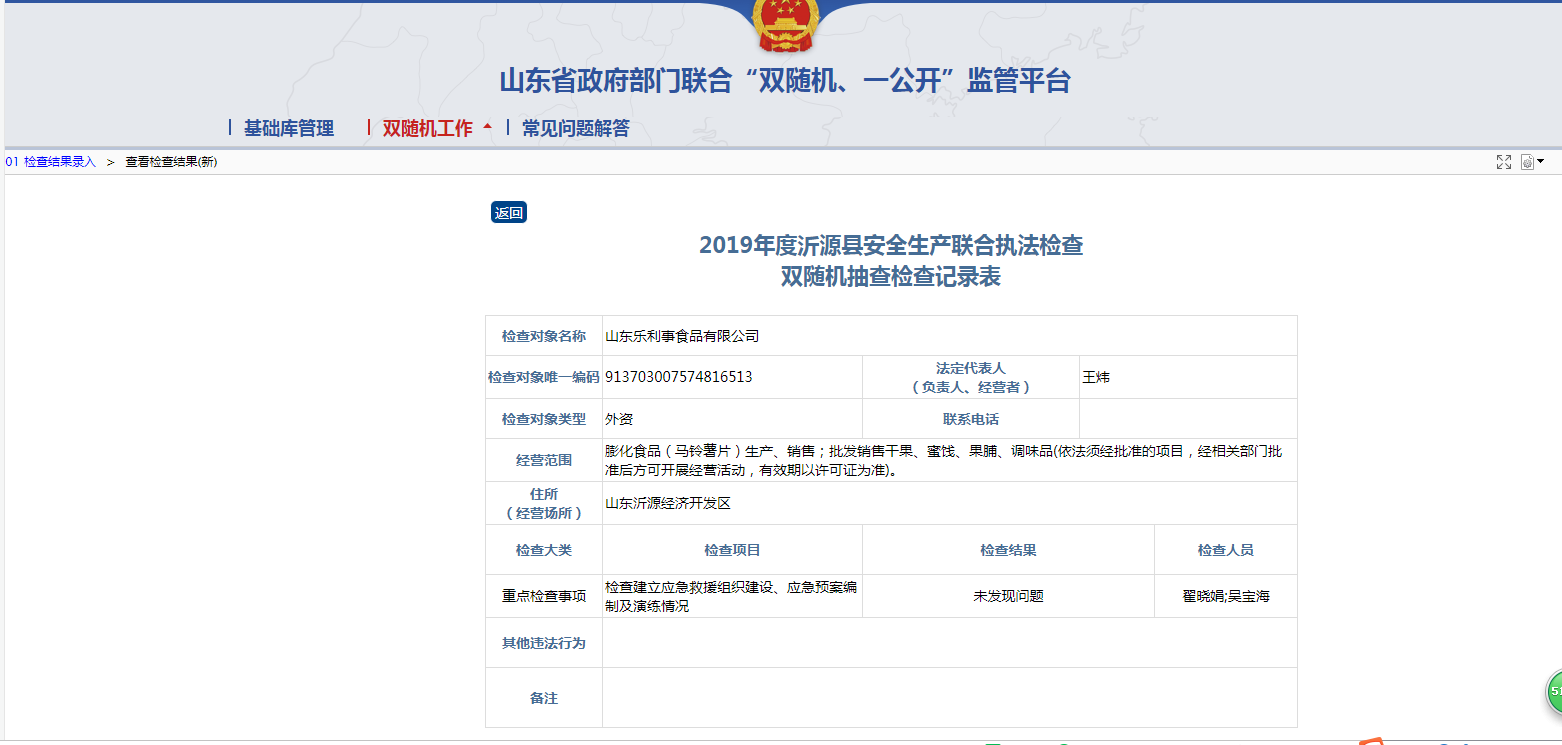Select the 双随机工作 menu item
The image size is (1562, 745).
pos(427,128)
